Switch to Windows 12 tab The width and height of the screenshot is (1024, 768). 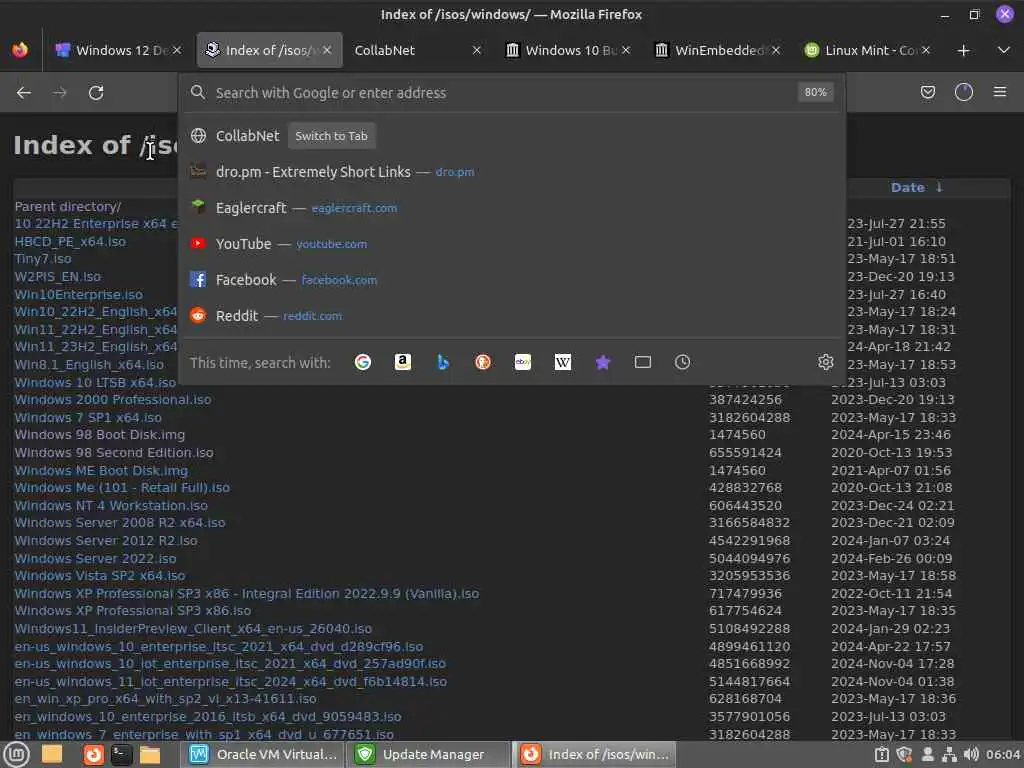(x=118, y=50)
